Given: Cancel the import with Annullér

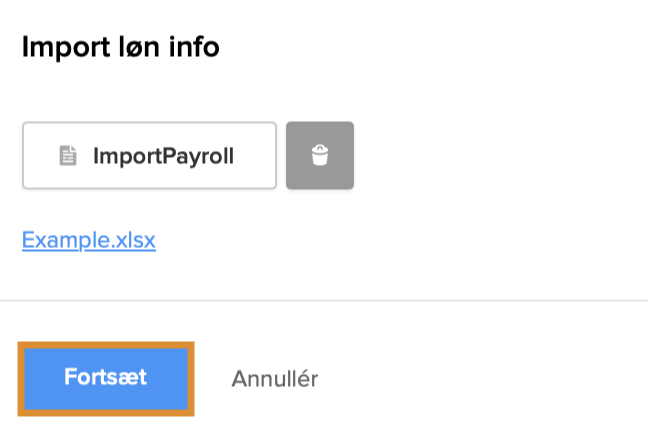Looking at the screenshot, I should tap(275, 379).
